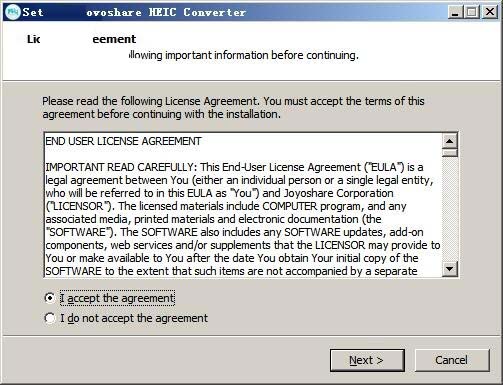Minimize the setup window
Viewport: 503px width, 385px height.
click(455, 12)
